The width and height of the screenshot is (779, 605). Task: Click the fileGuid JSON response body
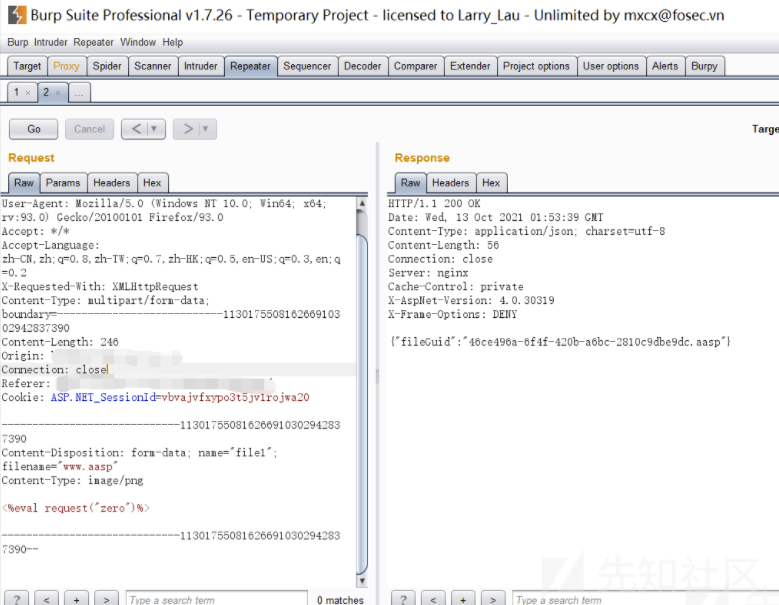[x=560, y=342]
